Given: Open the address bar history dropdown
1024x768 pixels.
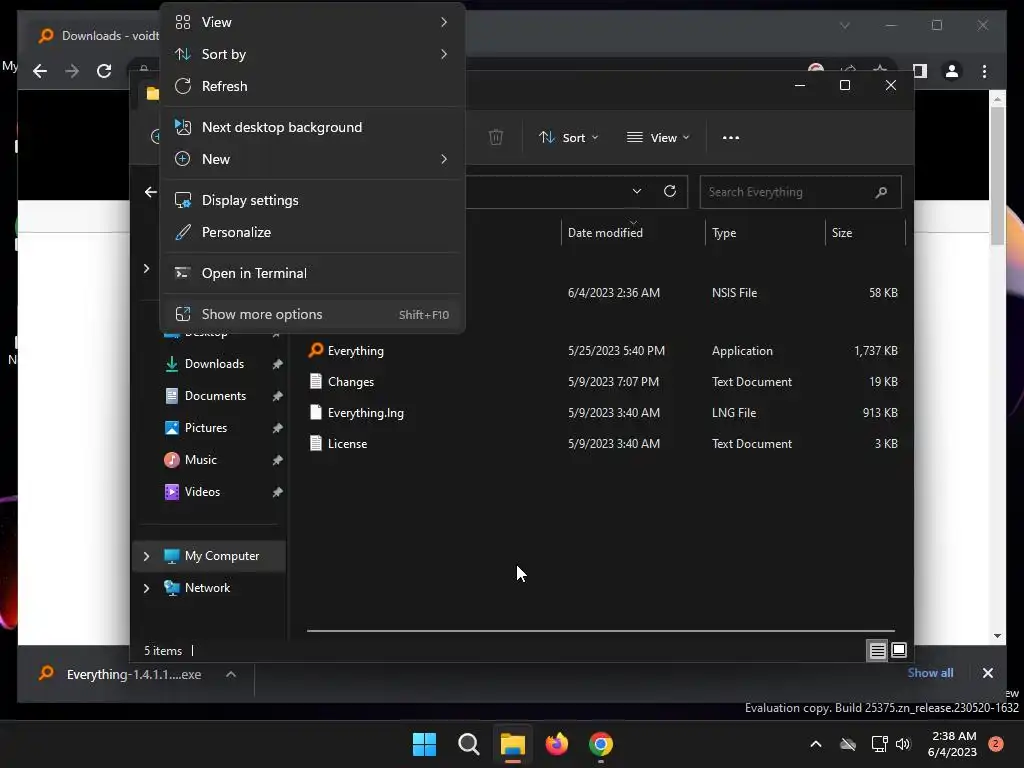Looking at the screenshot, I should coord(637,191).
